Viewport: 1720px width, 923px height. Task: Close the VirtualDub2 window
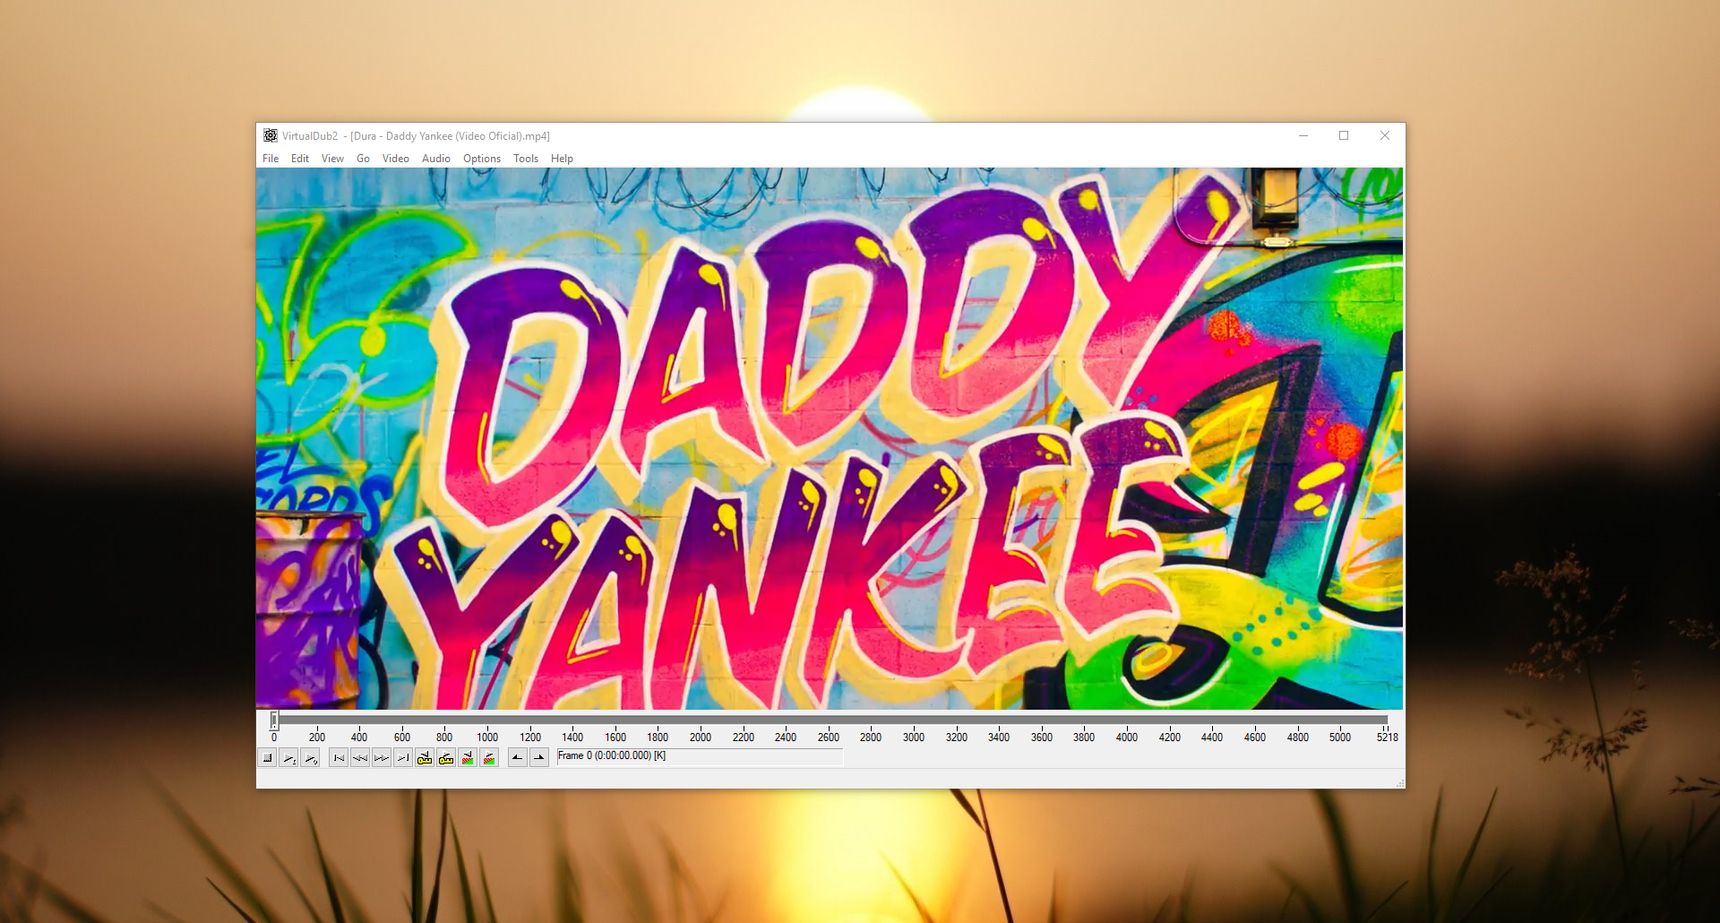(1385, 136)
